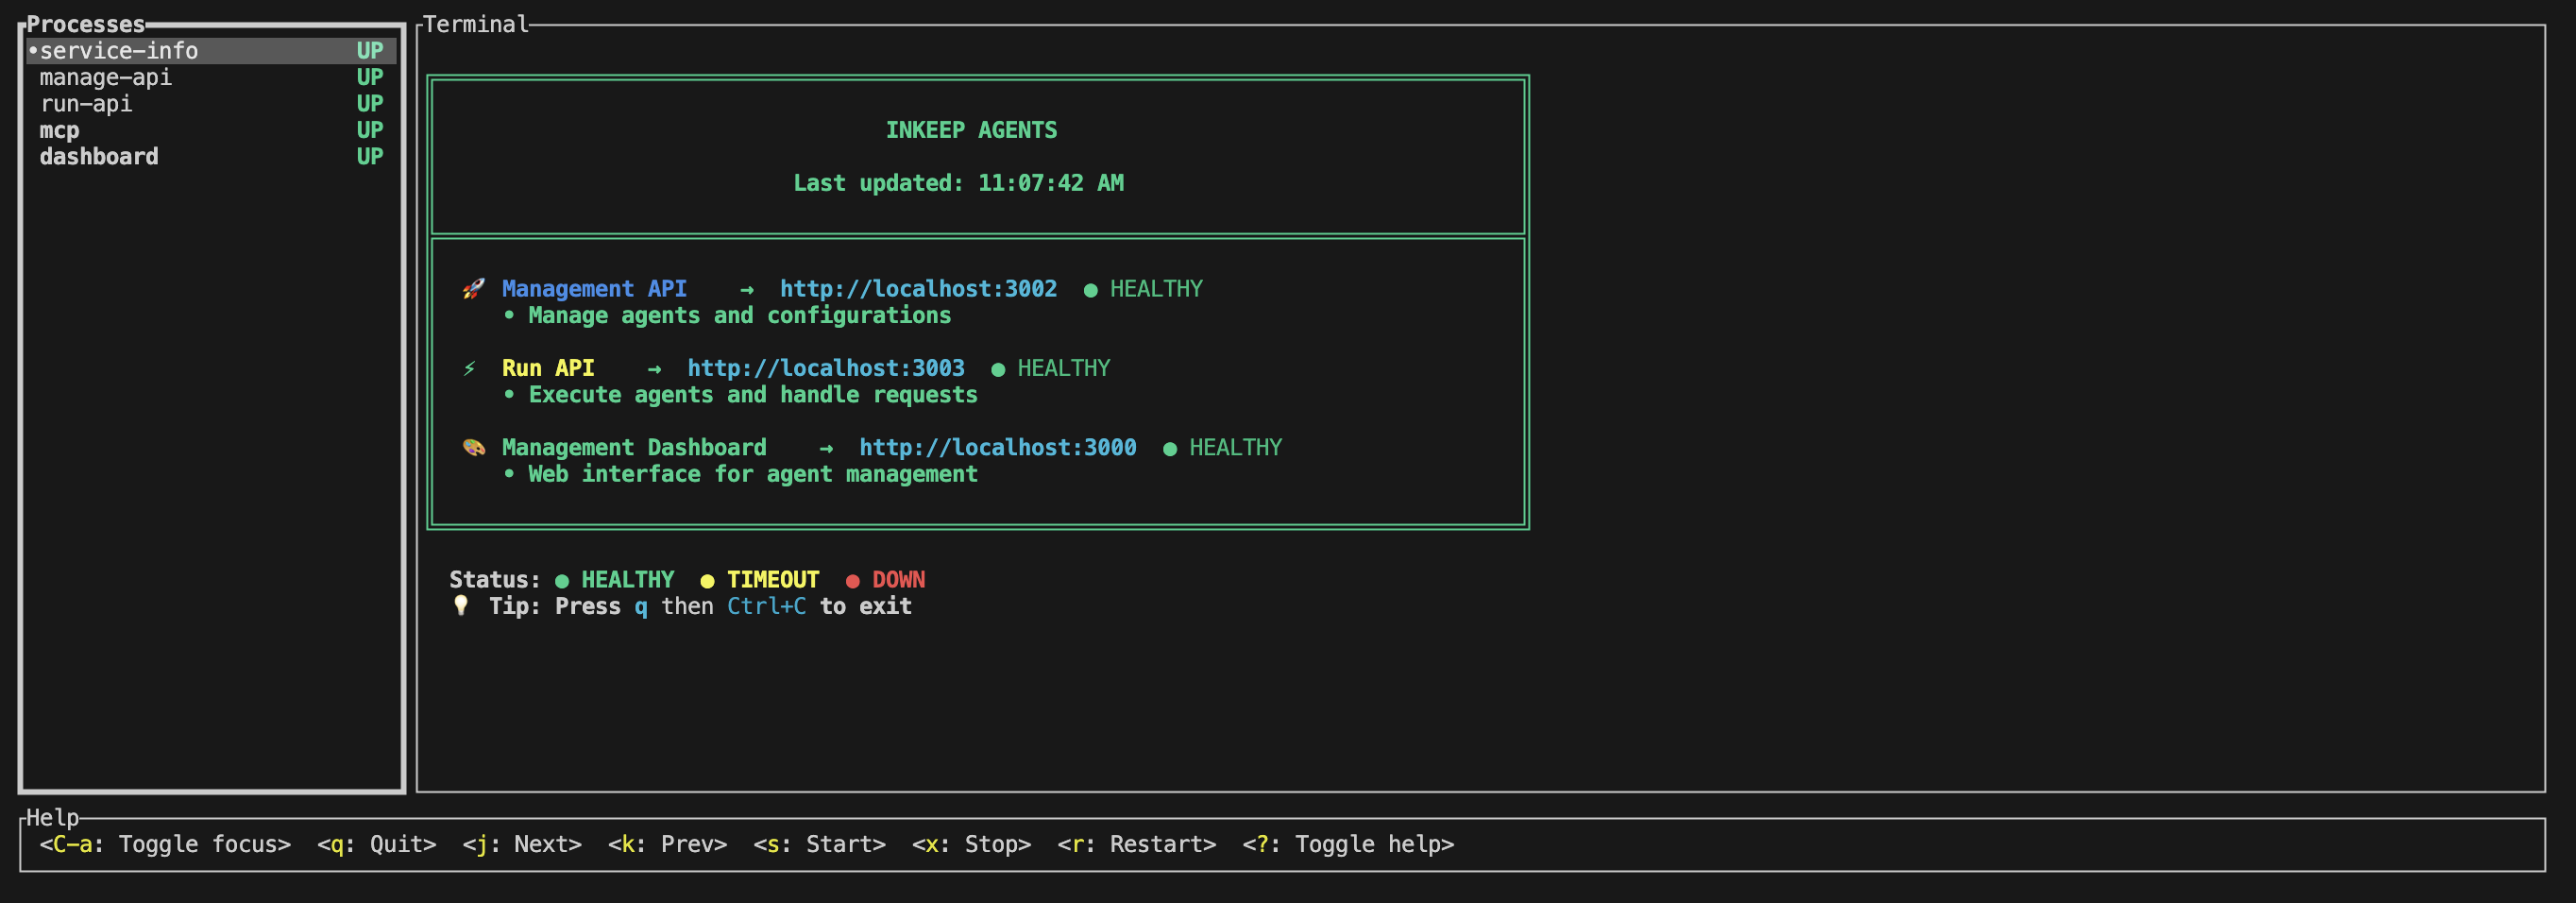
Task: Open the http://localhost:3000 dashboard link
Action: [996, 447]
